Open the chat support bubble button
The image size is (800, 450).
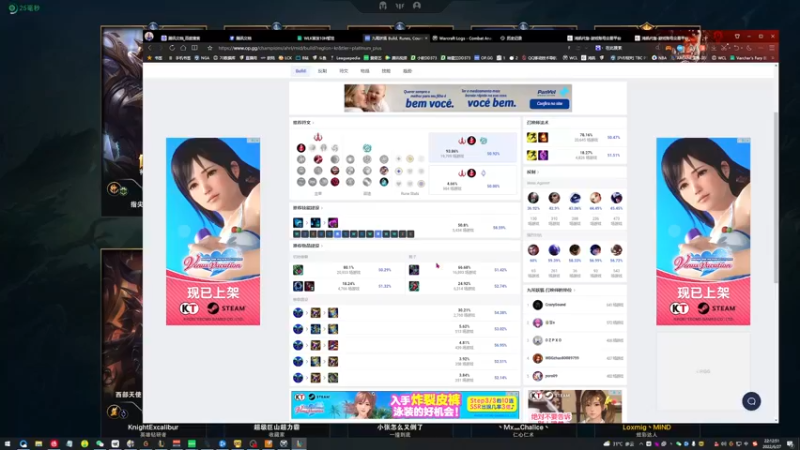[751, 401]
